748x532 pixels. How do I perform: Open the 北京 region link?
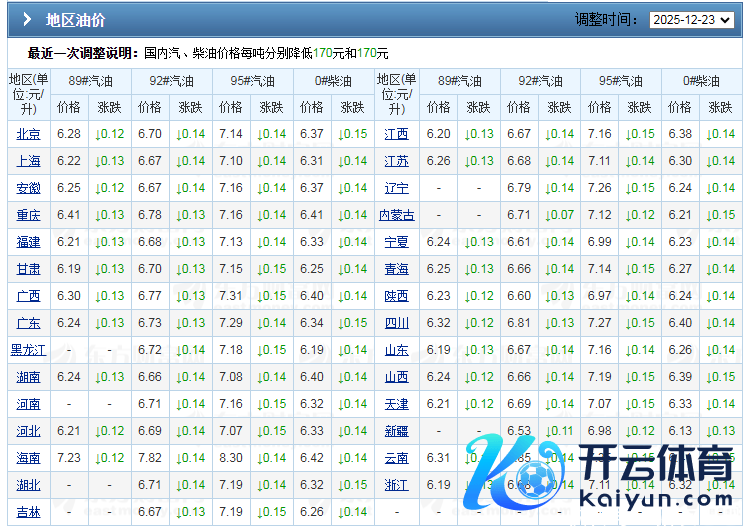coord(29,134)
